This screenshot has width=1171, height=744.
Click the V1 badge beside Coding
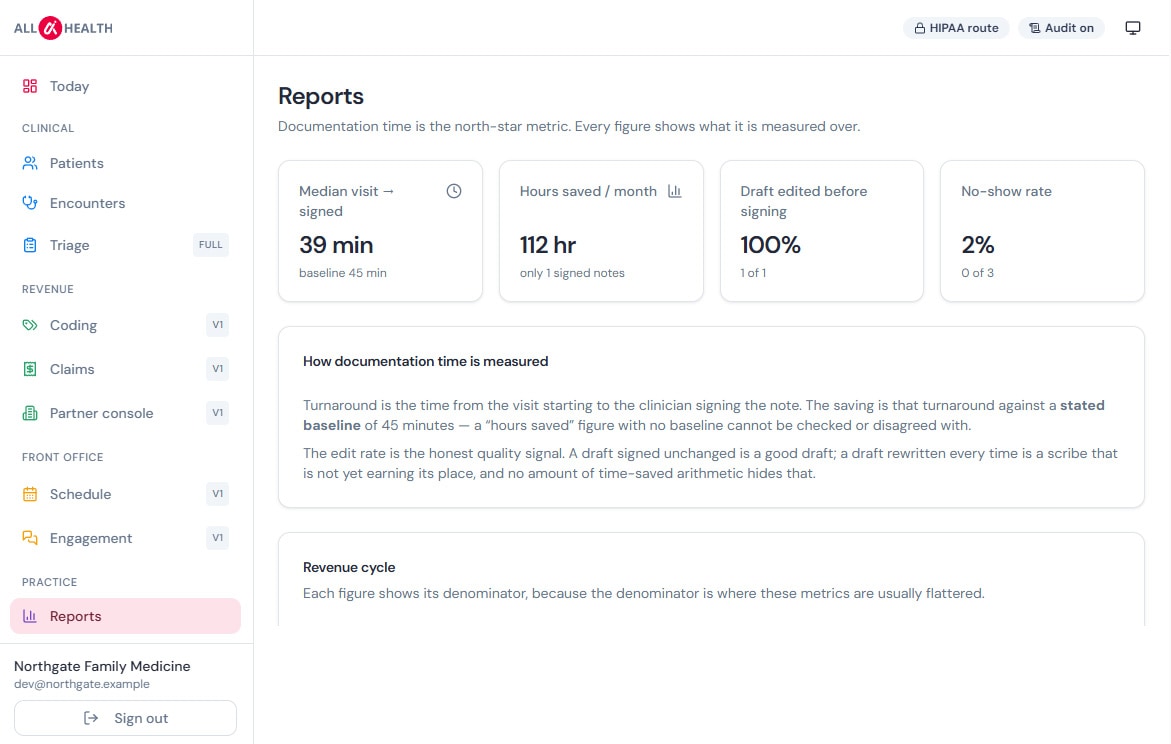[217, 325]
